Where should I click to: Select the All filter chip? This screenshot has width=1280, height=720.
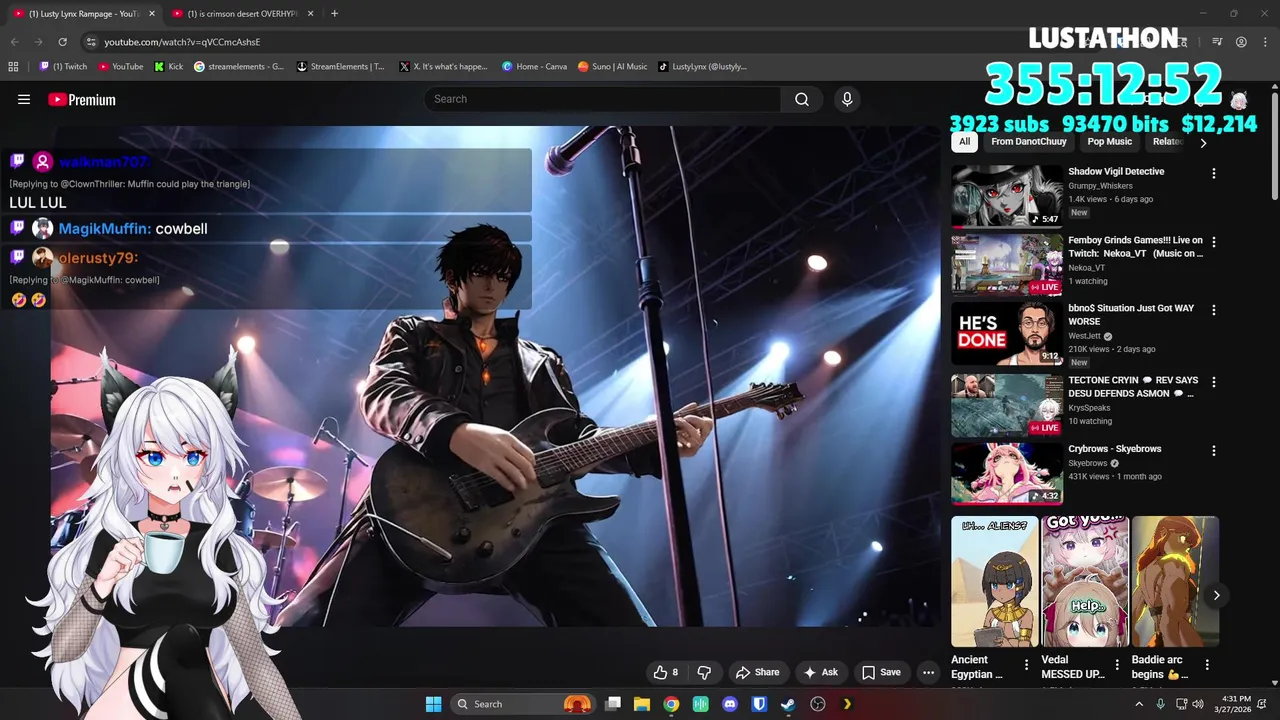click(x=964, y=142)
